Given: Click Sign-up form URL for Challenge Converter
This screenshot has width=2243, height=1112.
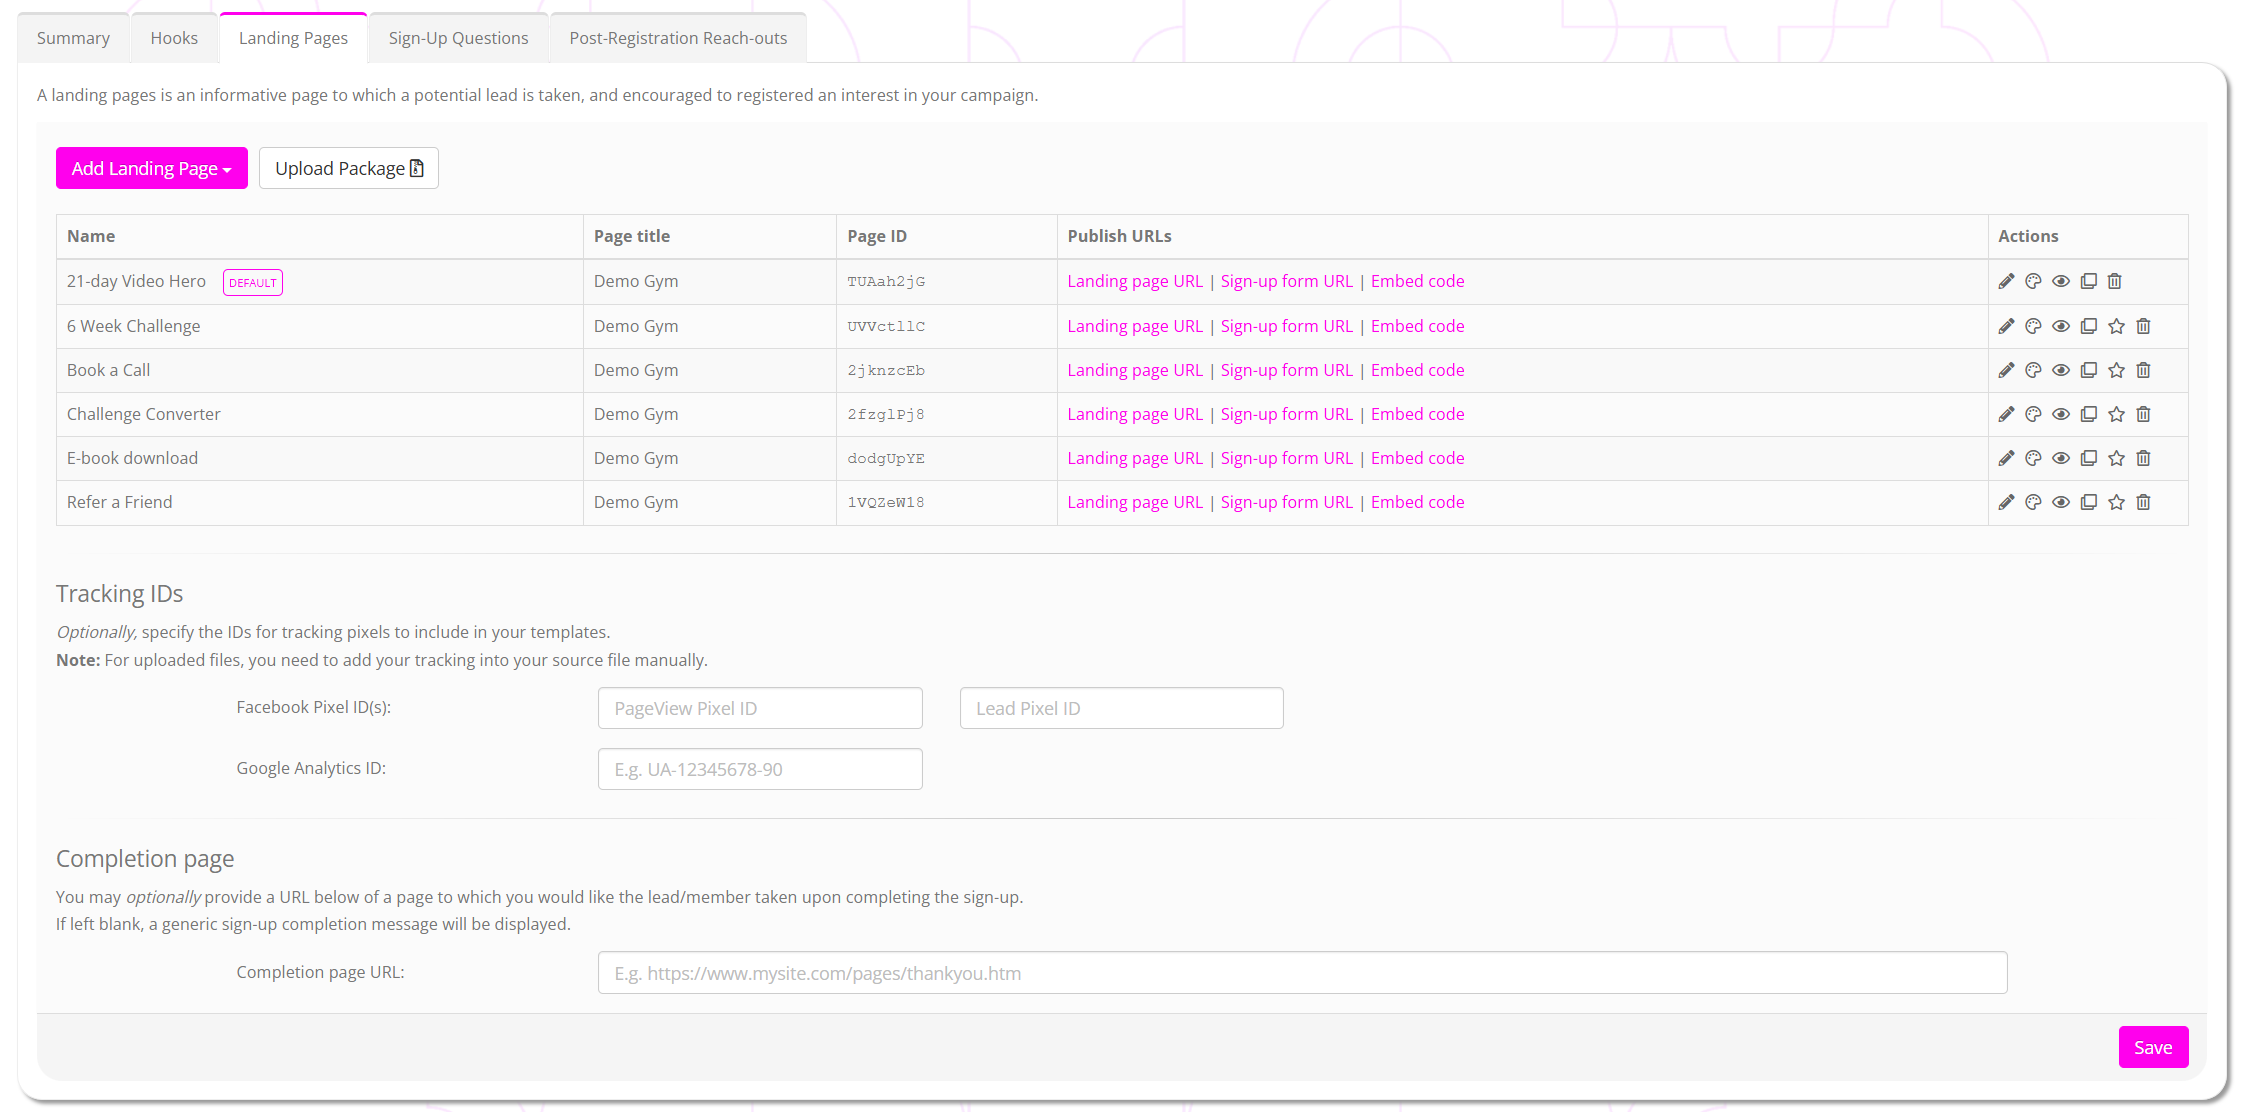Looking at the screenshot, I should click(x=1286, y=414).
